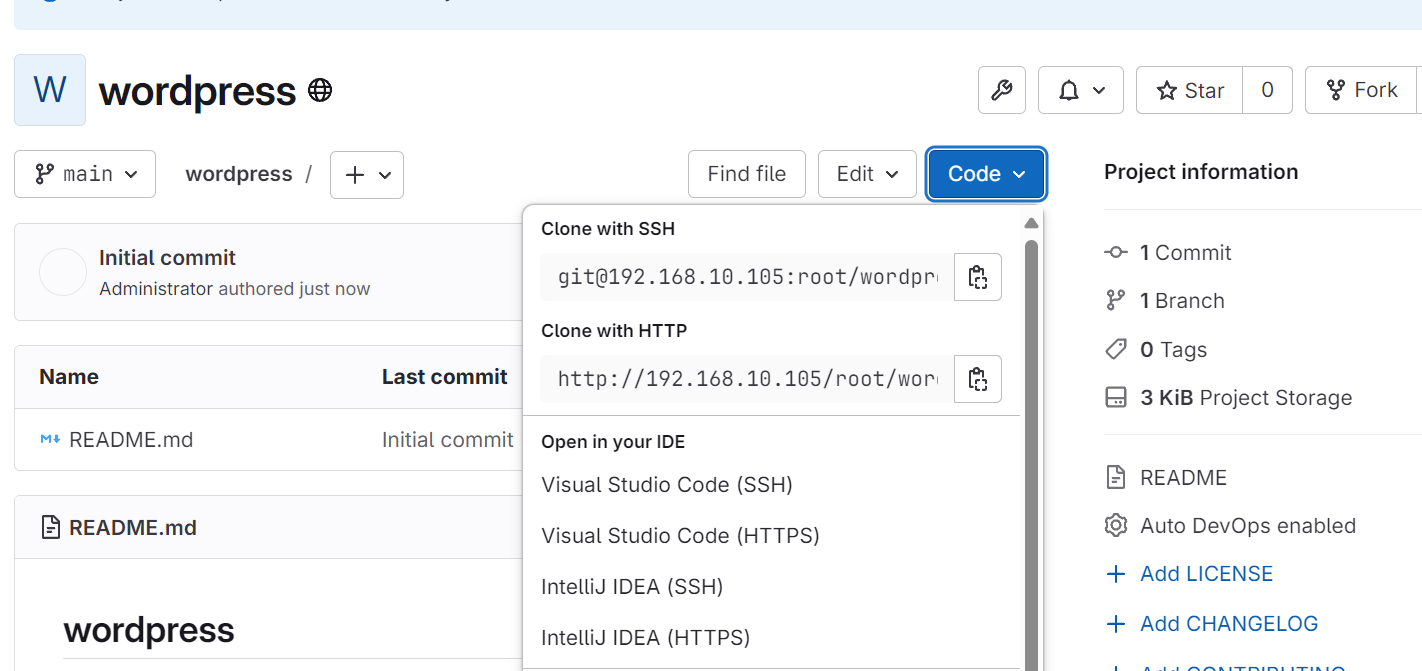Click the Clone with HTTP label
This screenshot has height=671, width=1422.
[x=614, y=331]
